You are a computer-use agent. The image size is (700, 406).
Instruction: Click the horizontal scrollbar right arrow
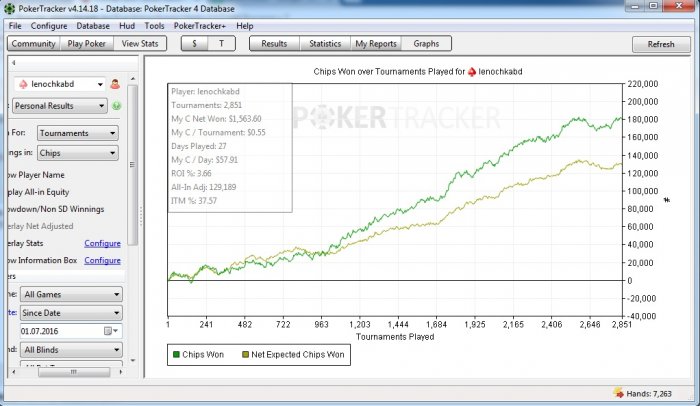[x=121, y=372]
